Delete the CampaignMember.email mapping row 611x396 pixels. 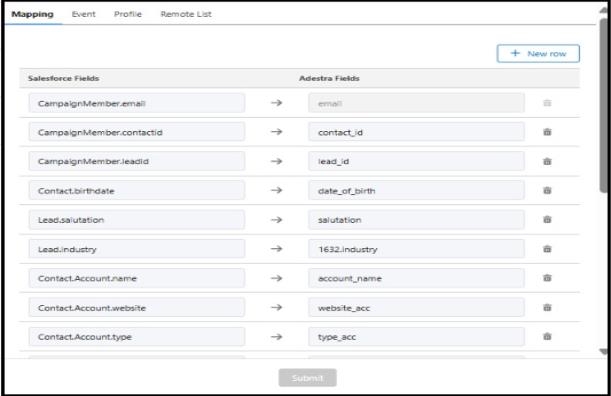tap(547, 103)
